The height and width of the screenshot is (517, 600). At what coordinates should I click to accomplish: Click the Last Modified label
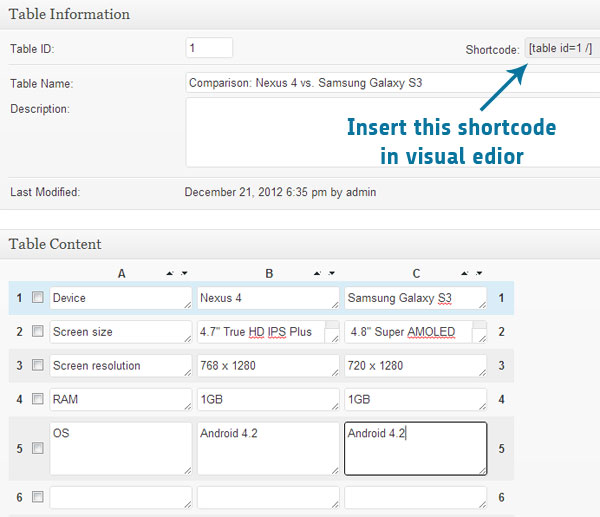pyautogui.click(x=45, y=192)
